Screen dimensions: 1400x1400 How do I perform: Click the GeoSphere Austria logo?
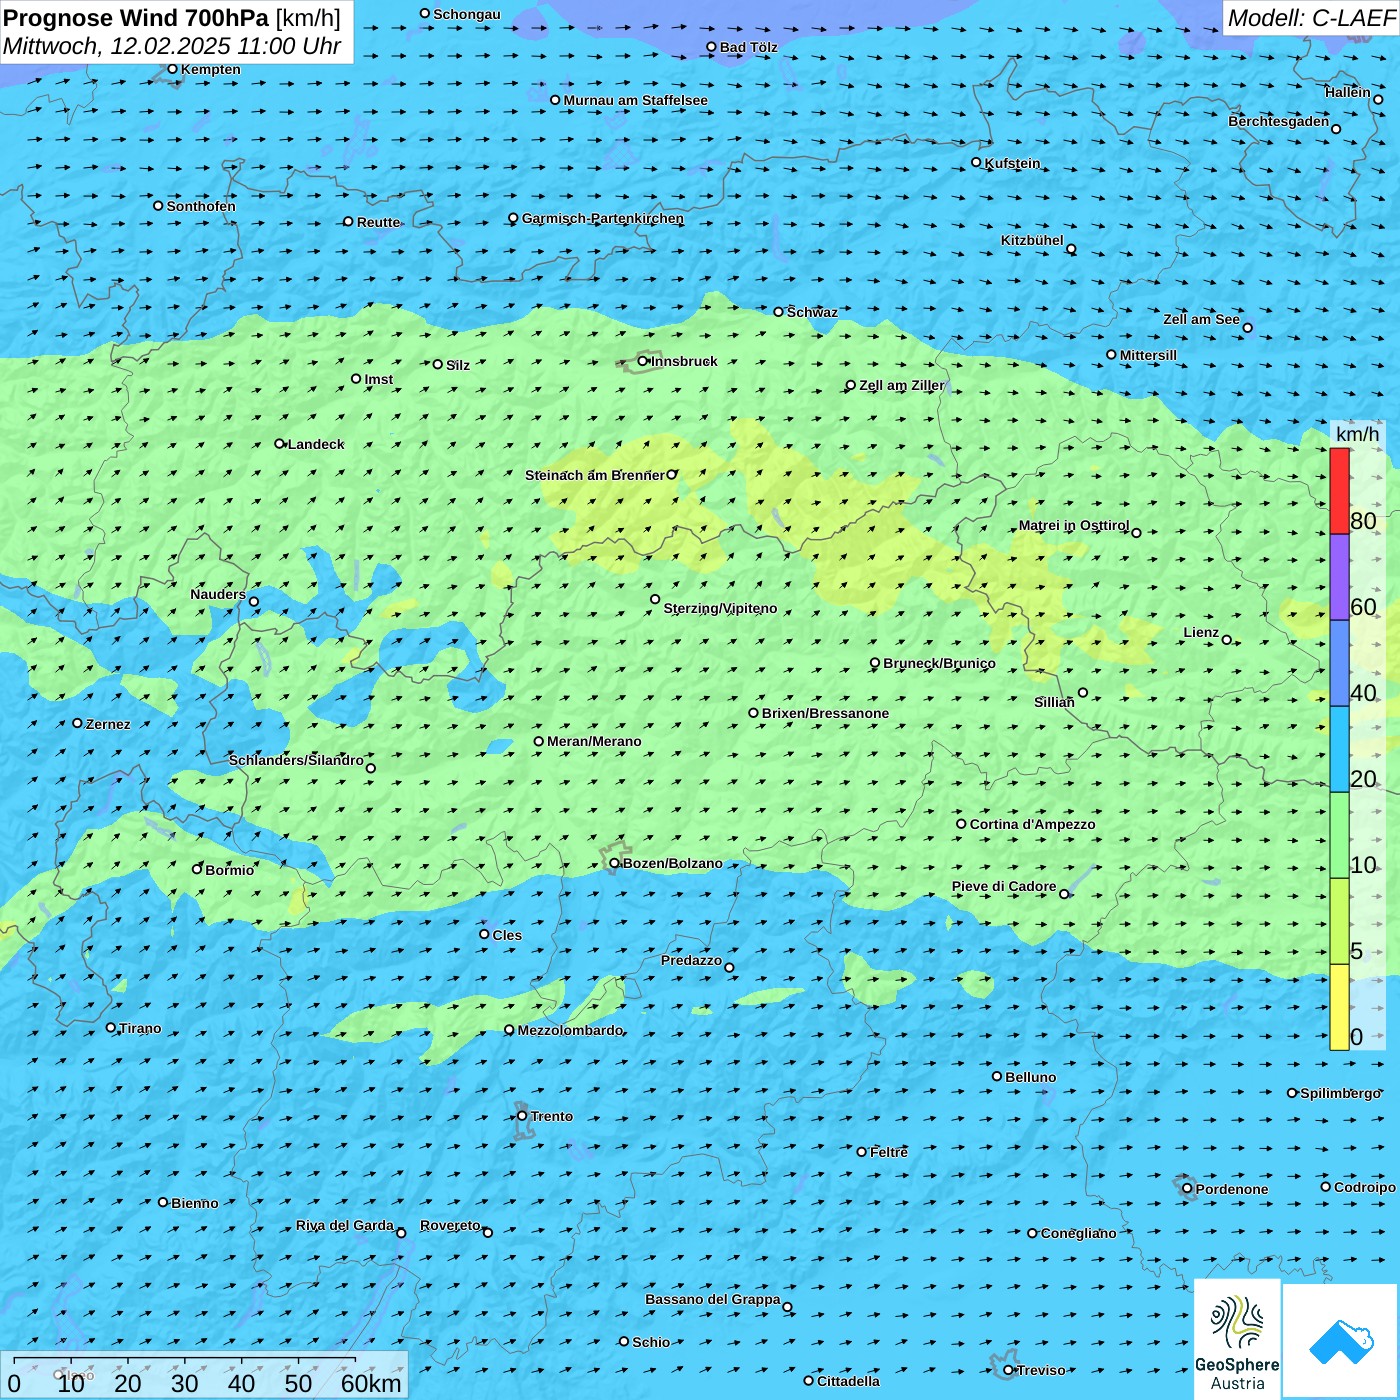pos(1237,1339)
